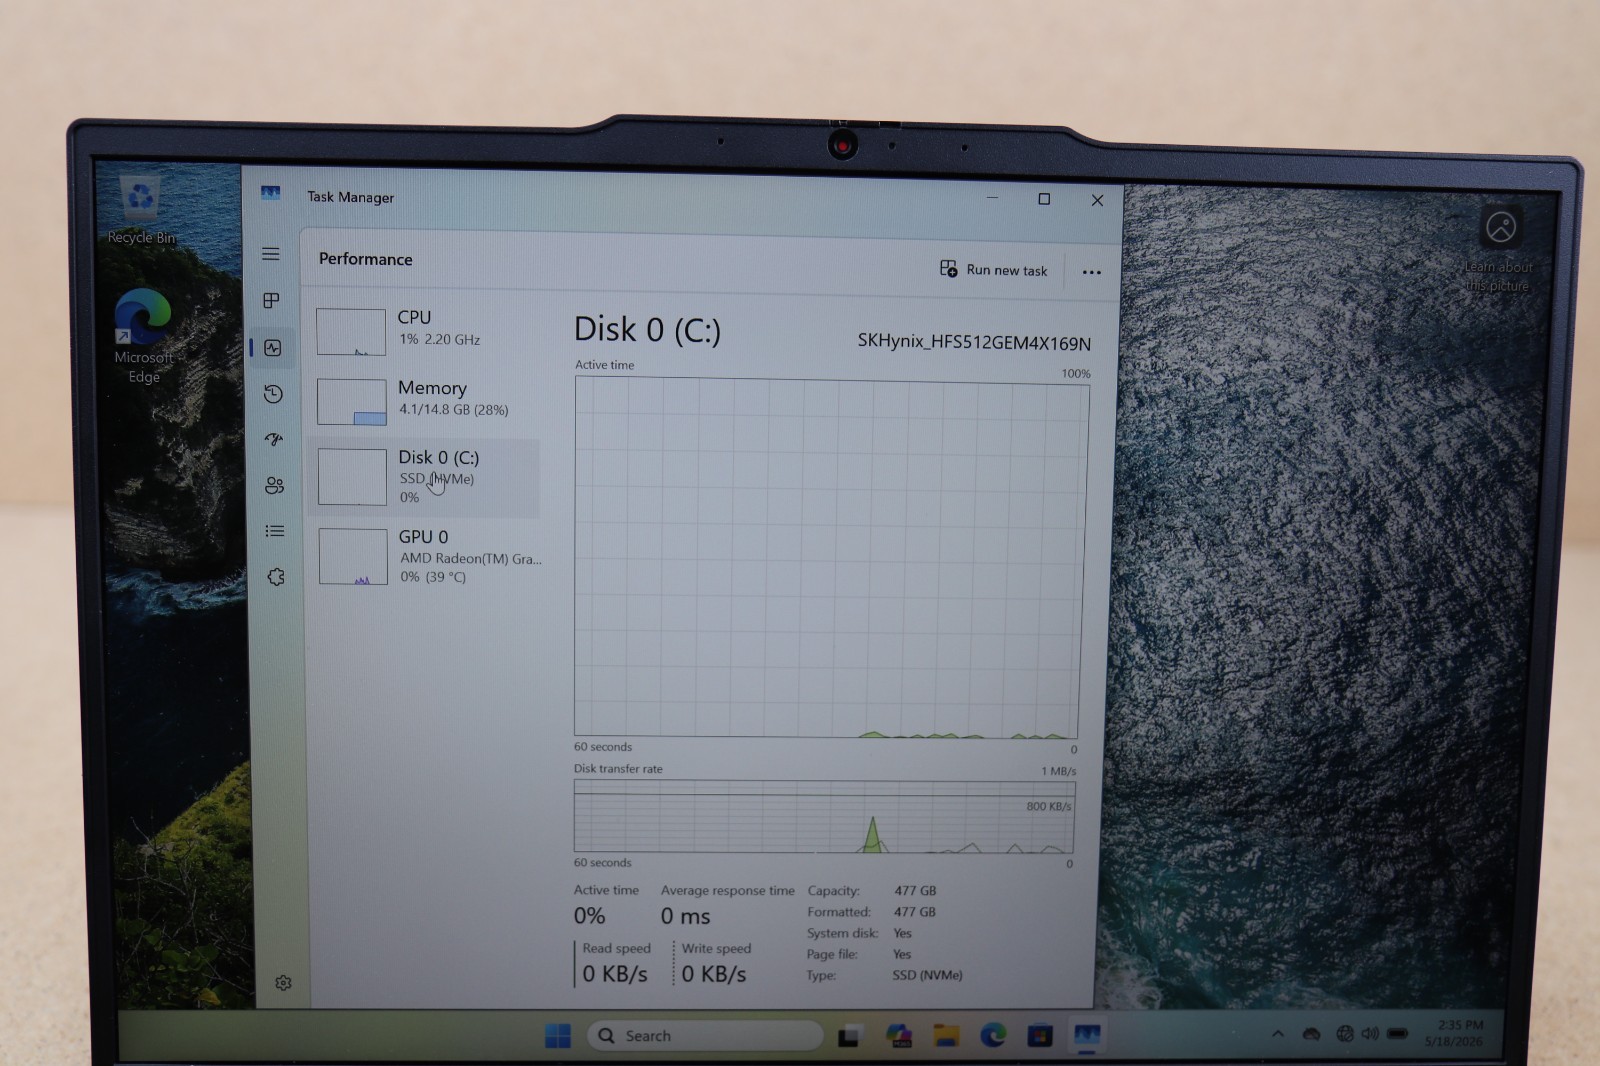Select the Performance page icon in sidebar
Viewport: 1600px width, 1066px height.
coord(273,348)
